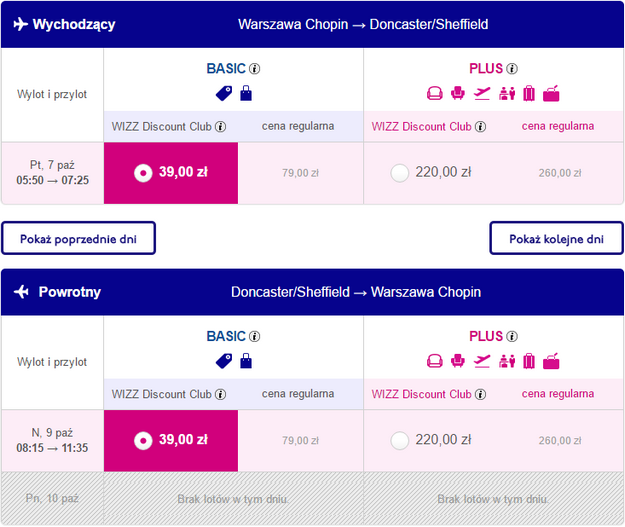Viewport: 625px width, 527px height.
Task: Click the suitcase icon under outbound PLUS
Action: click(x=529, y=94)
